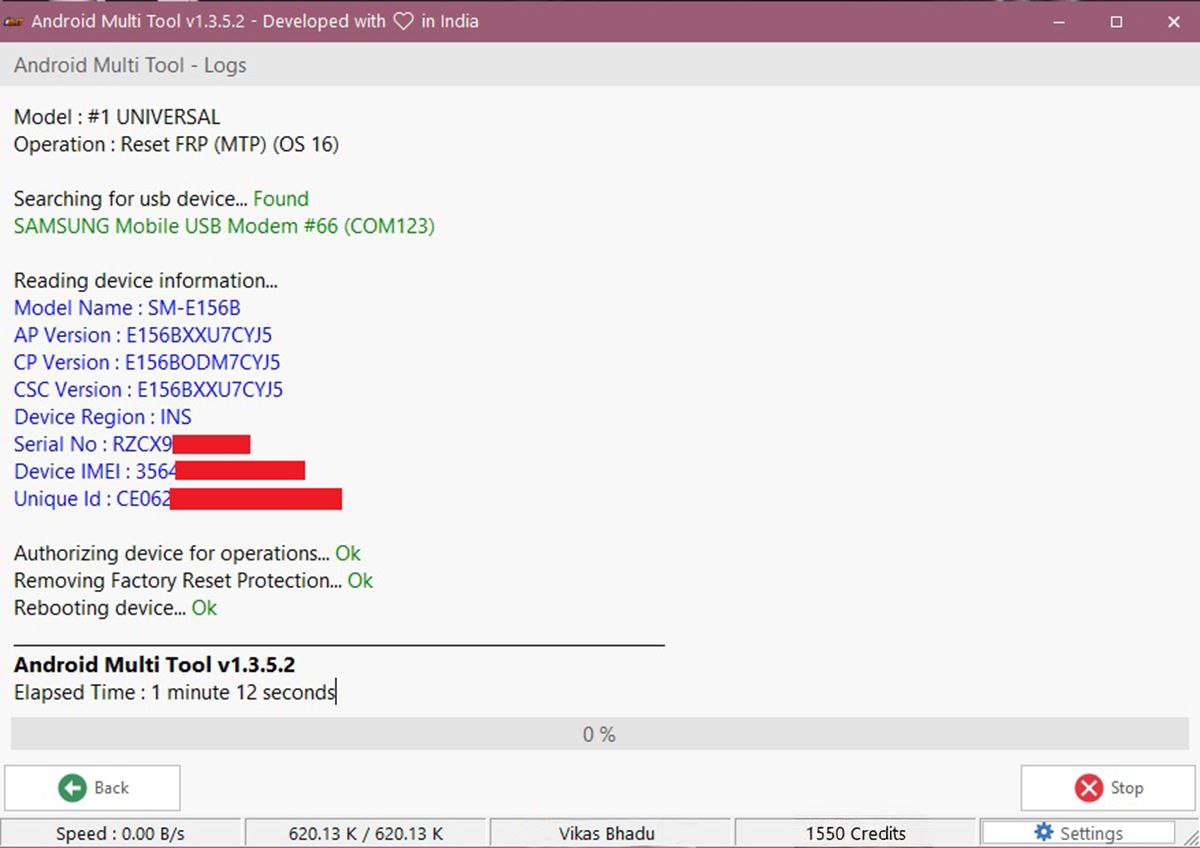
Task: Click the Serial No line
Action: coord(132,444)
